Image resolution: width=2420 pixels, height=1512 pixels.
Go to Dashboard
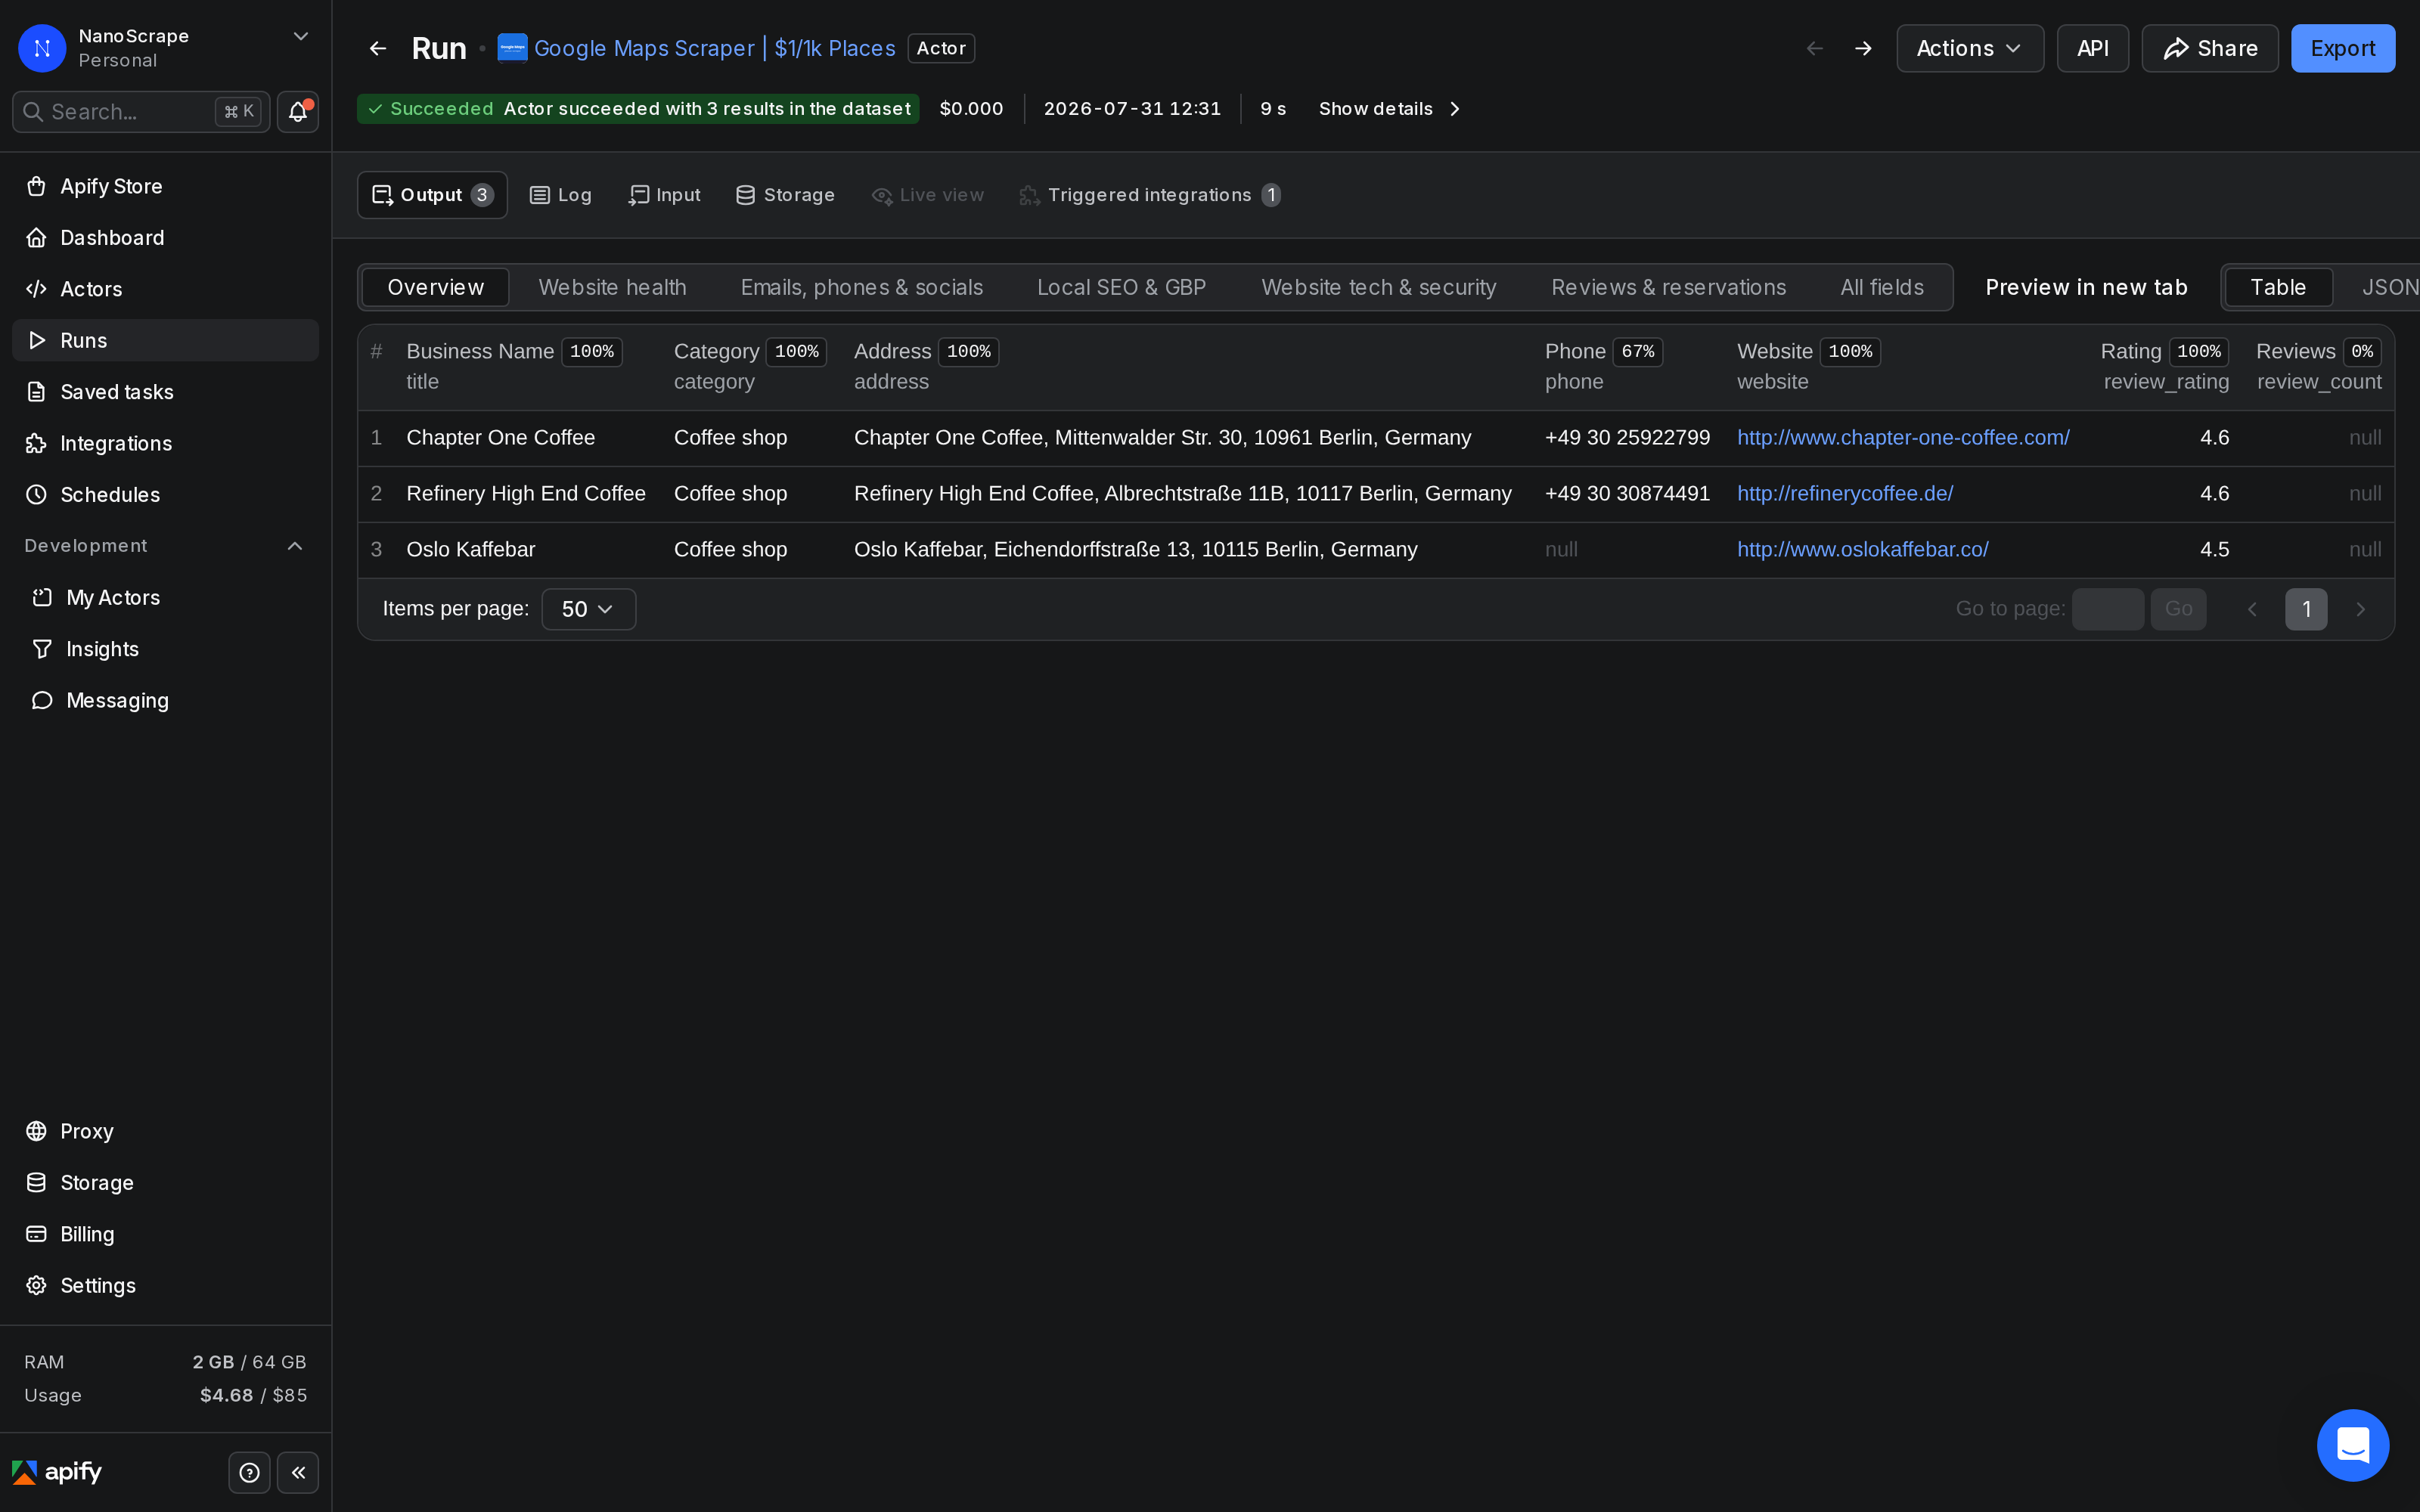165,238
